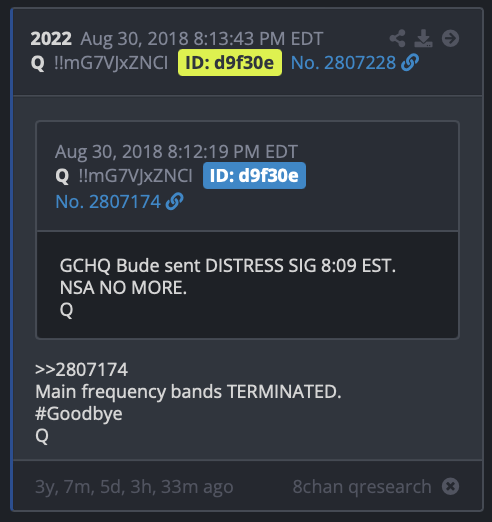Click the tripcode !!mG7VJxZNCI in the header
Viewport: 492px width, 522px height.
[111, 63]
